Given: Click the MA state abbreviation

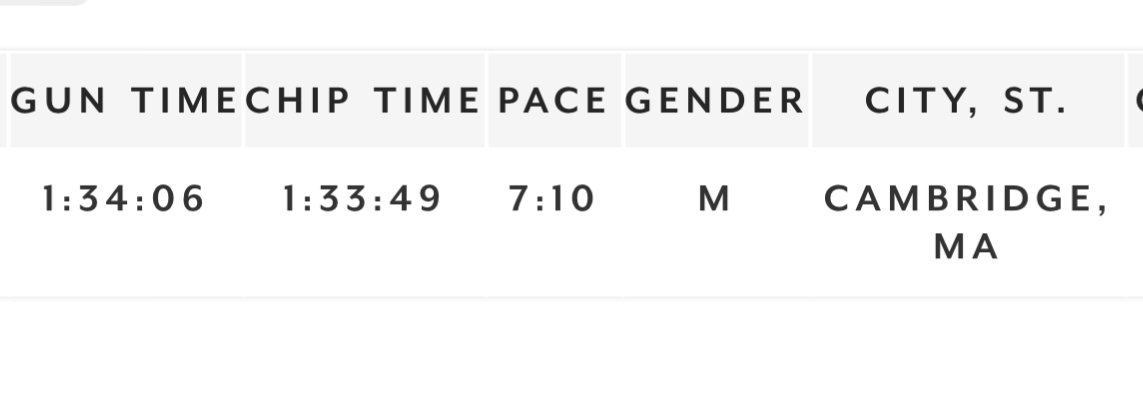Looking at the screenshot, I should click(x=967, y=246).
